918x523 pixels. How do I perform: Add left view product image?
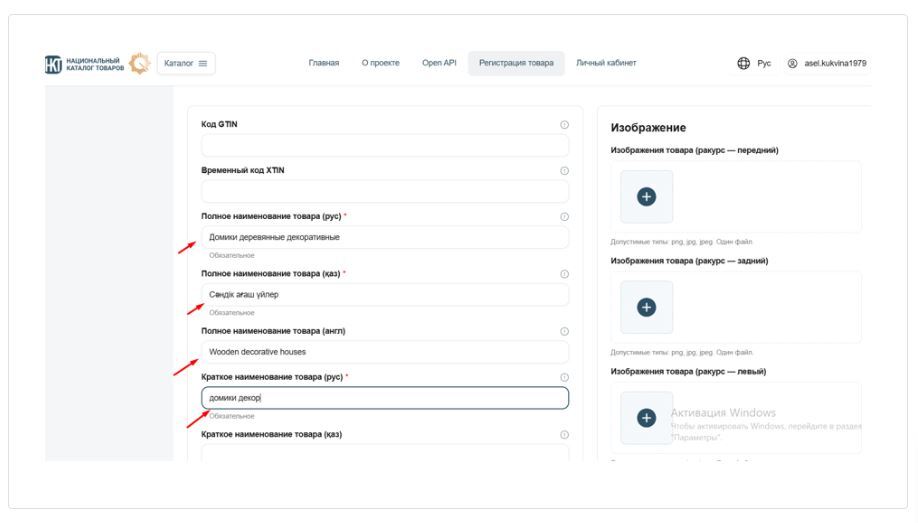tap(646, 417)
